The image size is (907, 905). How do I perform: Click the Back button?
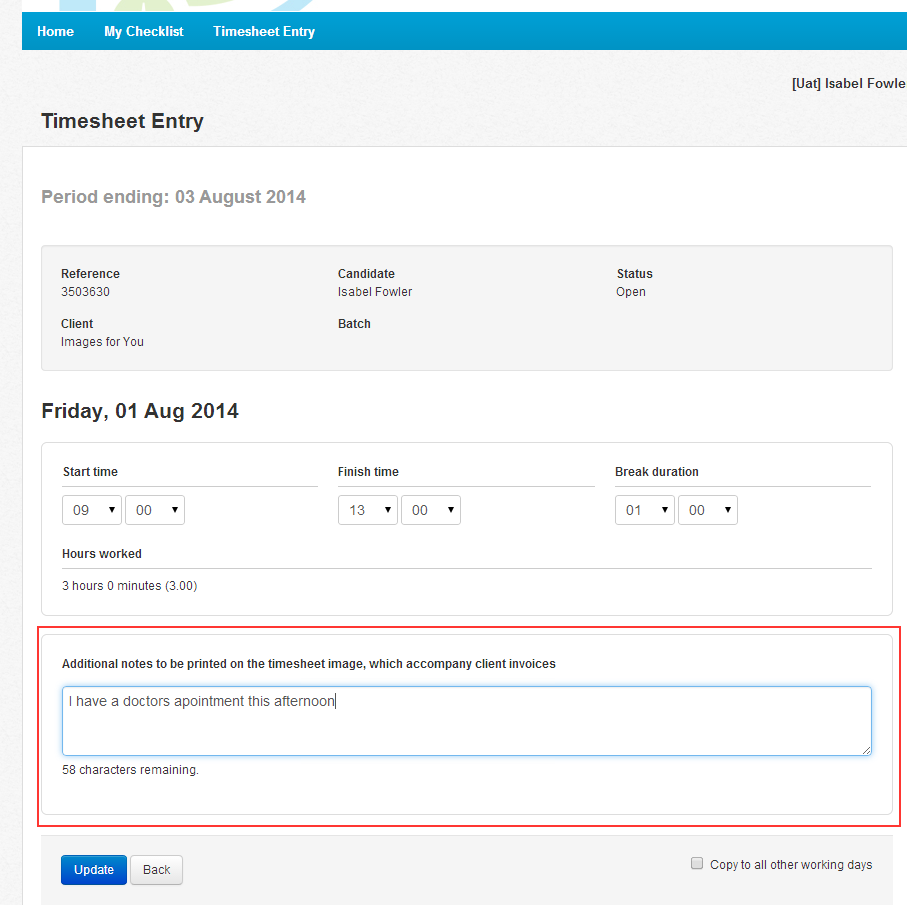[156, 870]
